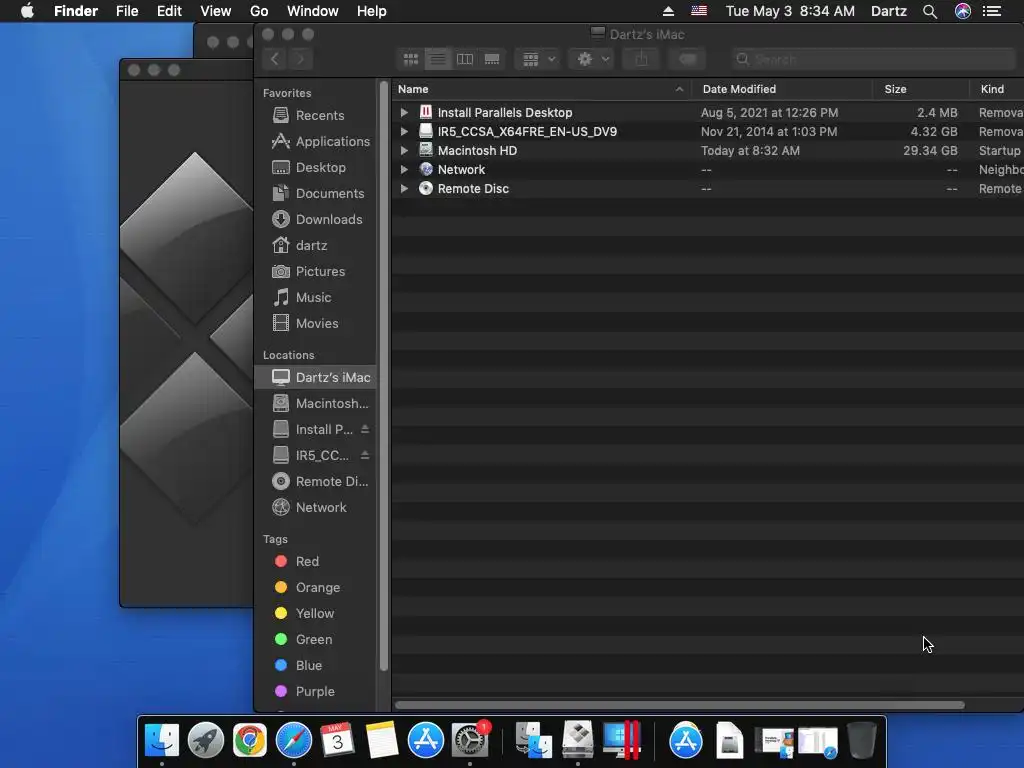Image resolution: width=1024 pixels, height=768 pixels.
Task: Launch Google Chrome from the Dock
Action: (x=249, y=740)
